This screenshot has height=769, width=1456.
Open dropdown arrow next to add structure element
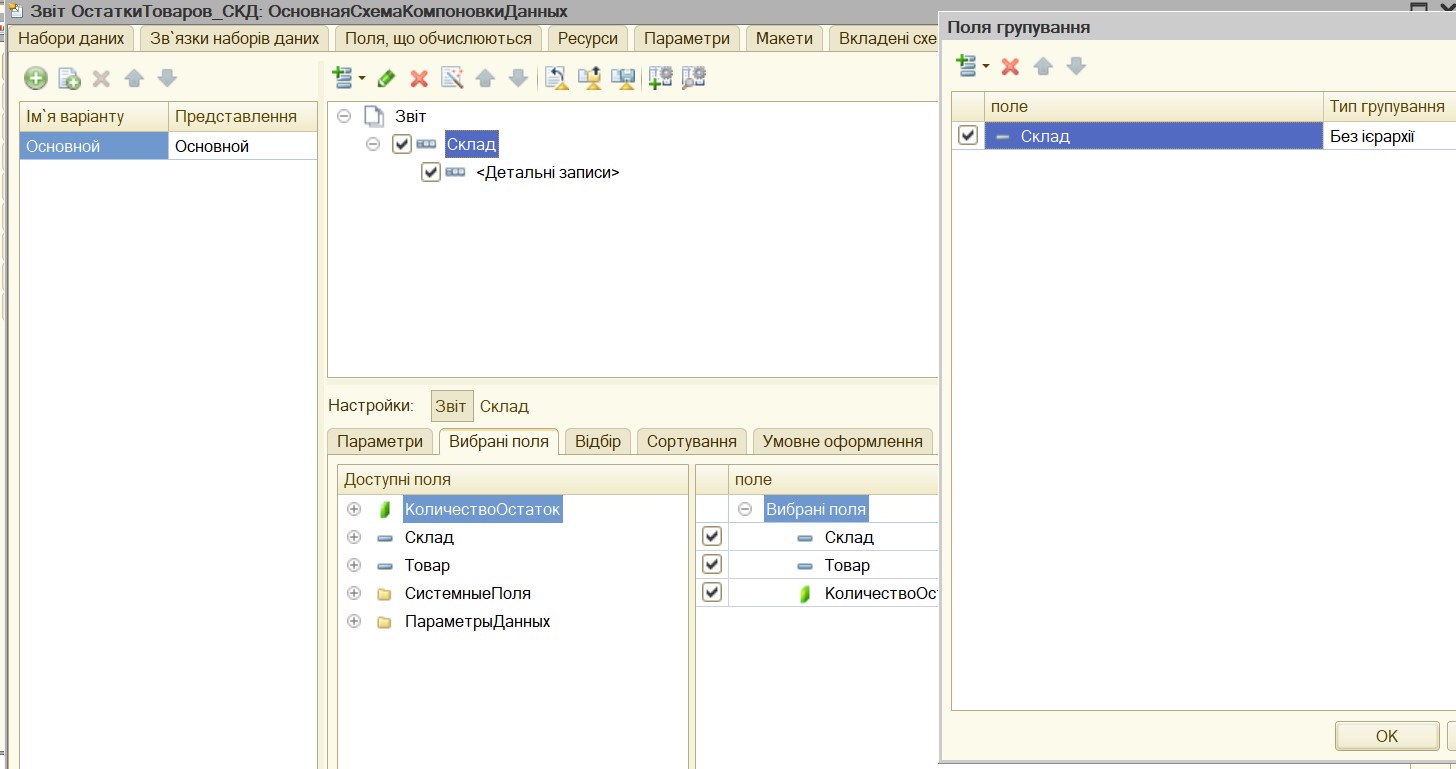coord(362,78)
